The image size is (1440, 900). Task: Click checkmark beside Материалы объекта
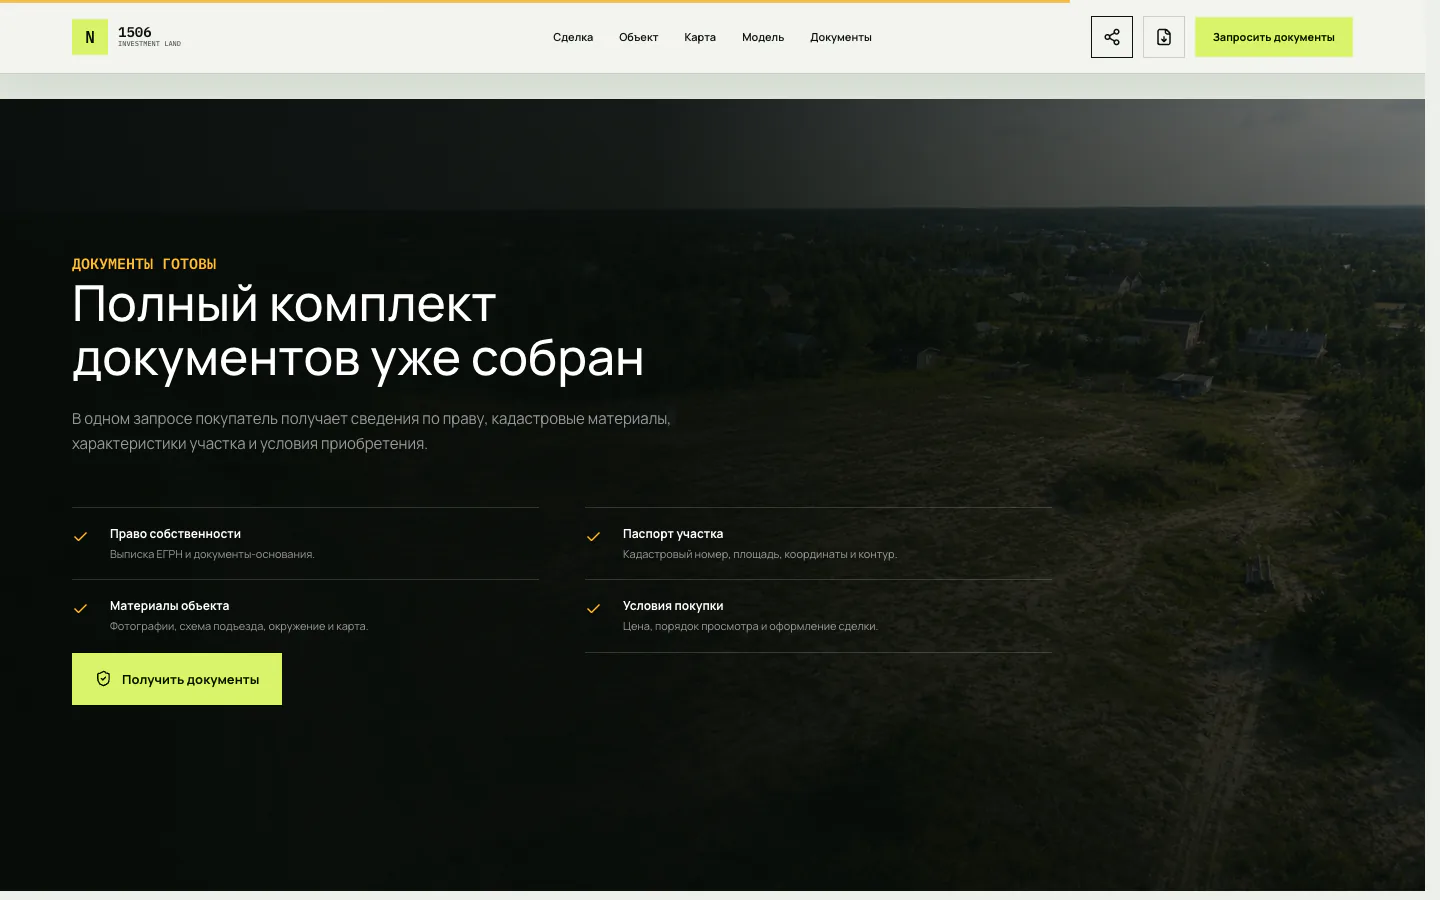click(81, 608)
